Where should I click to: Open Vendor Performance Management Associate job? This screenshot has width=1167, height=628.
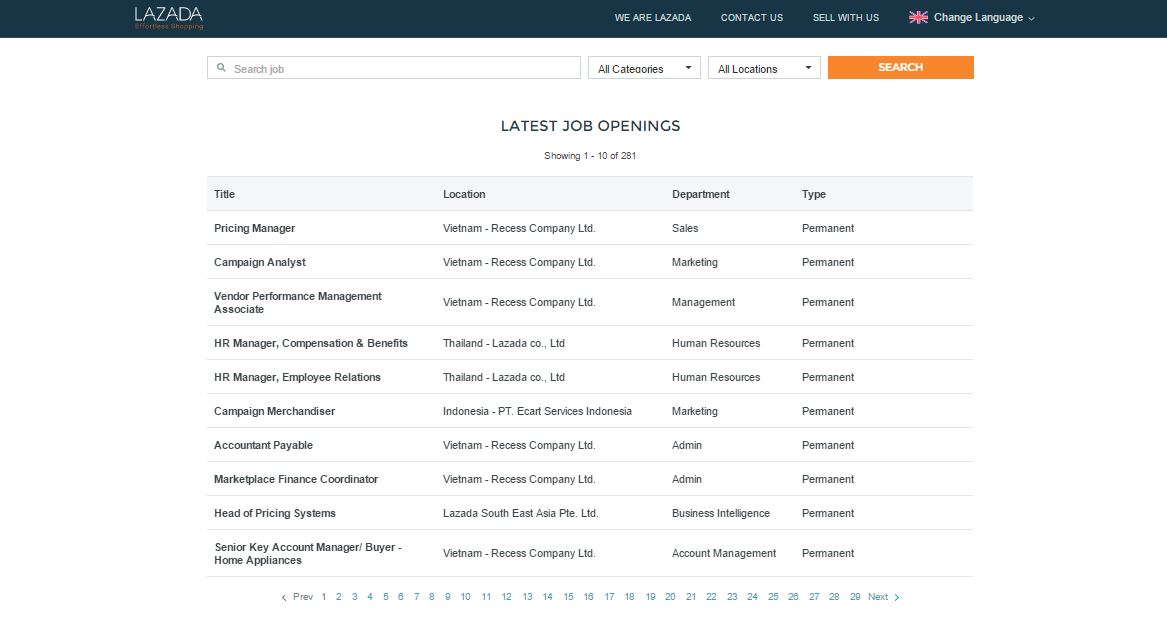pos(298,303)
